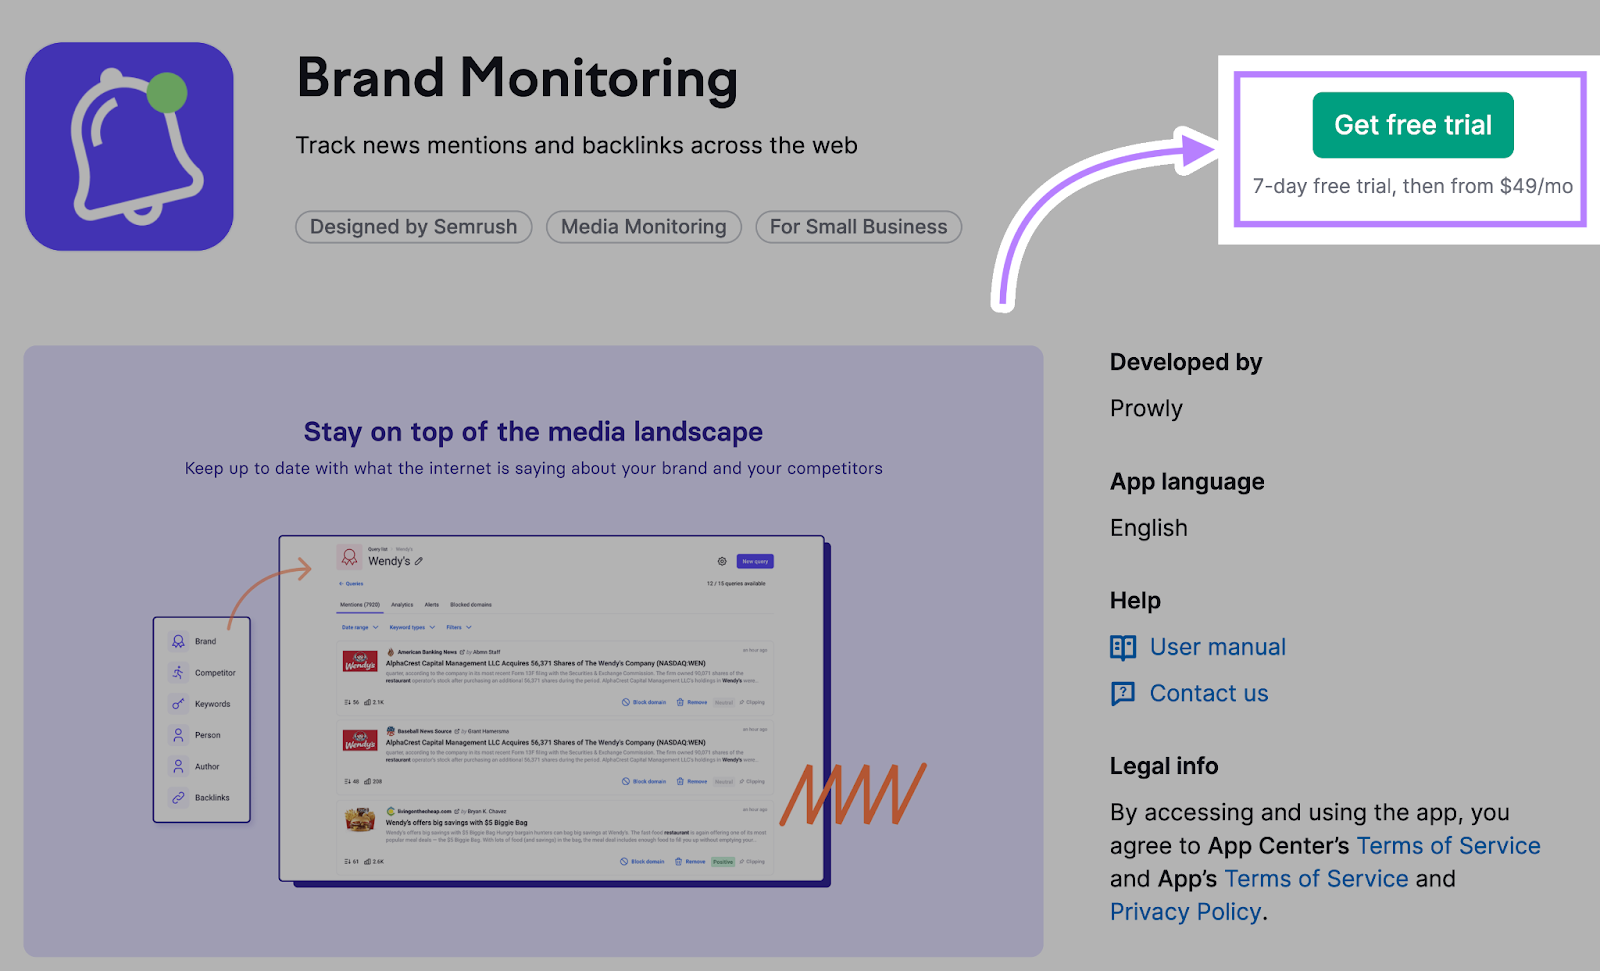This screenshot has height=971, width=1600.
Task: Expand the Filters dropdown
Action: pyautogui.click(x=457, y=627)
